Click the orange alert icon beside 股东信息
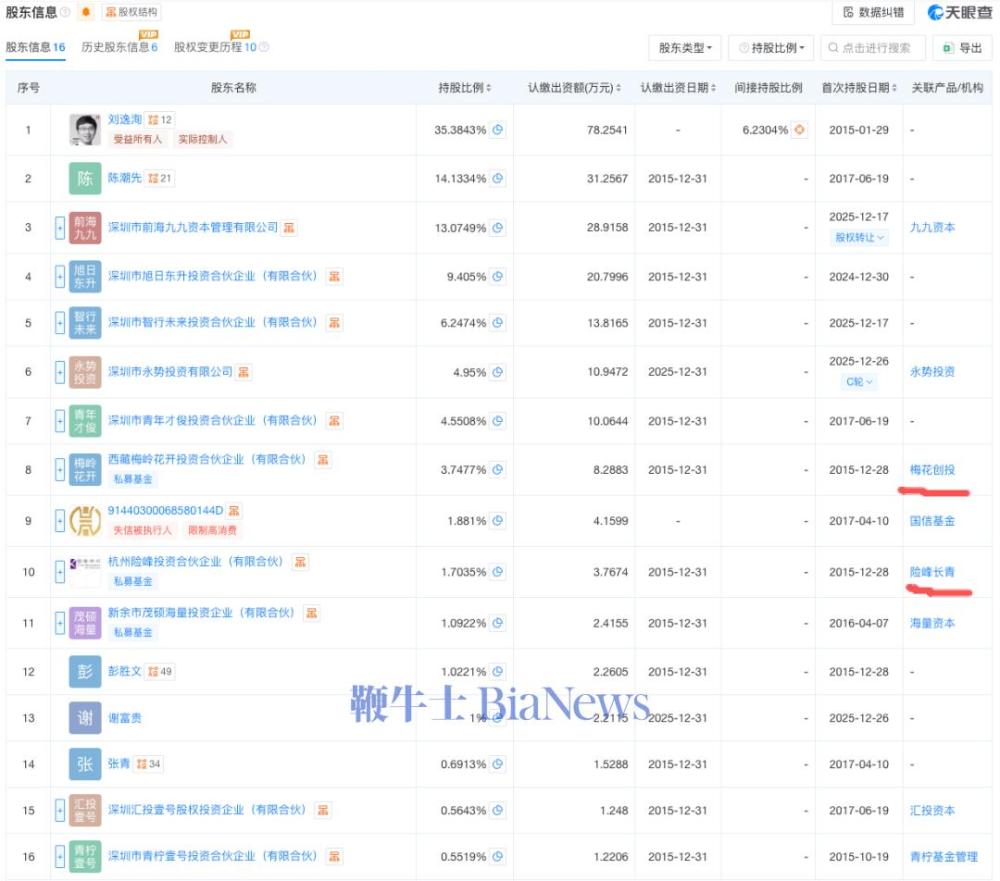This screenshot has width=1000, height=881. (86, 12)
